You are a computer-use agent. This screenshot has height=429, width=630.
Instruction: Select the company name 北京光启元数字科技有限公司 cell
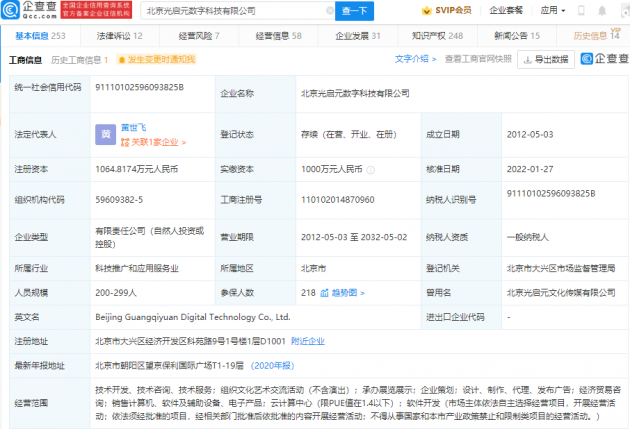tap(355, 93)
